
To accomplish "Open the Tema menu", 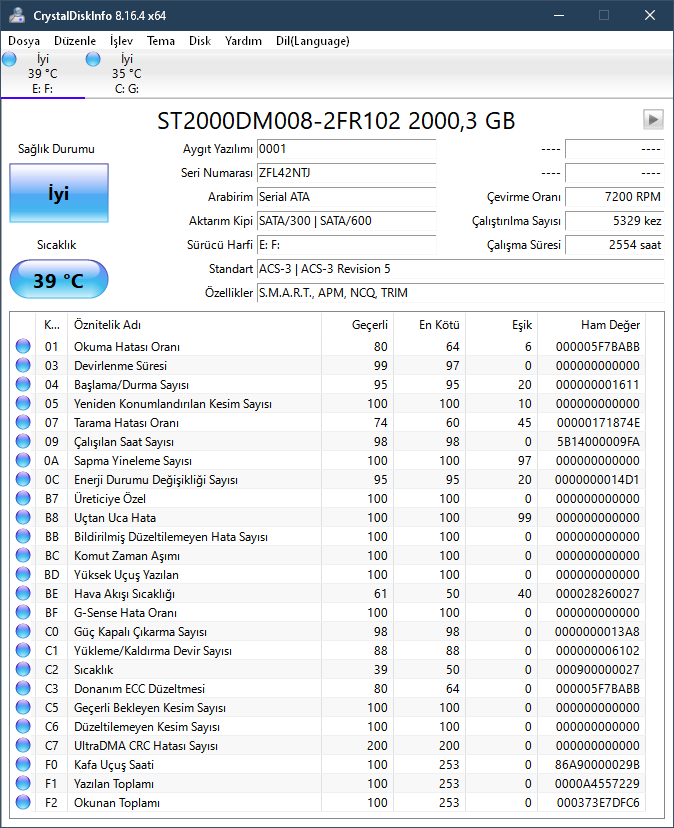I will (x=161, y=41).
